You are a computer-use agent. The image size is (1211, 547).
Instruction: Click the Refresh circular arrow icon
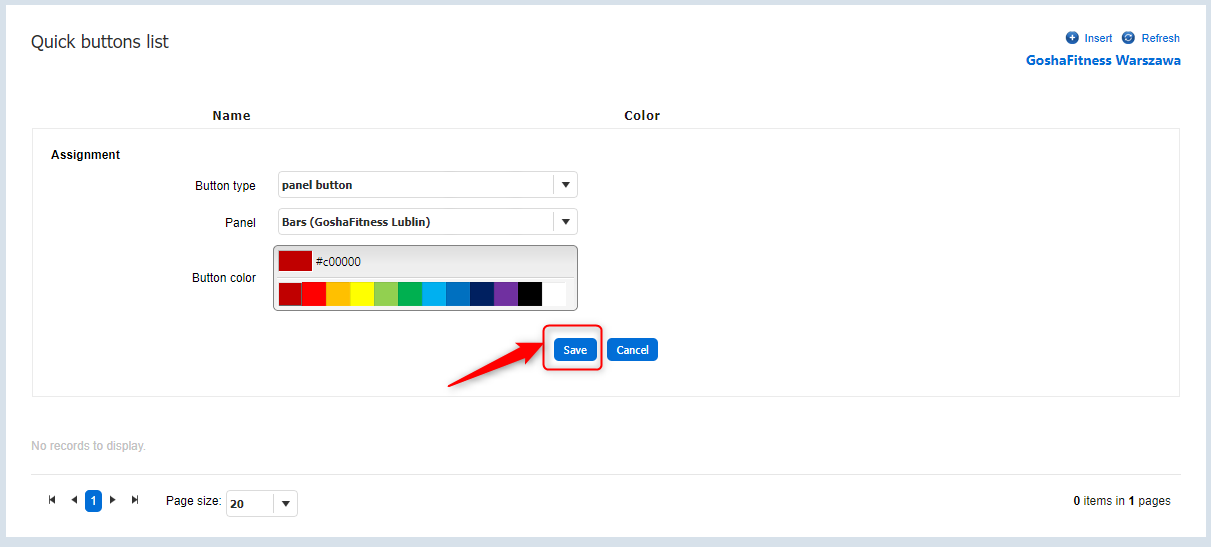(1128, 38)
